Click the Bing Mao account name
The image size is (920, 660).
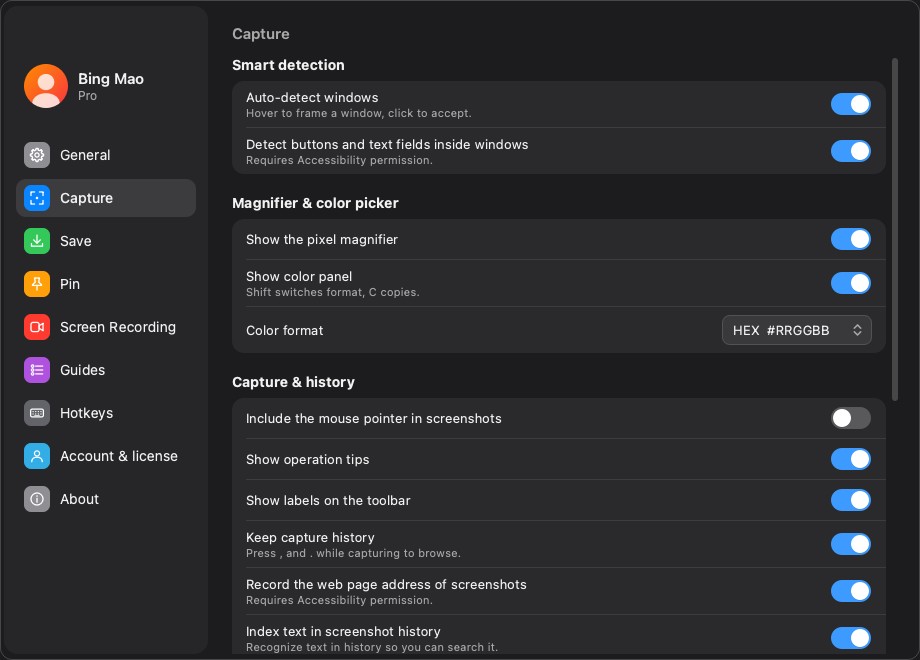point(111,79)
